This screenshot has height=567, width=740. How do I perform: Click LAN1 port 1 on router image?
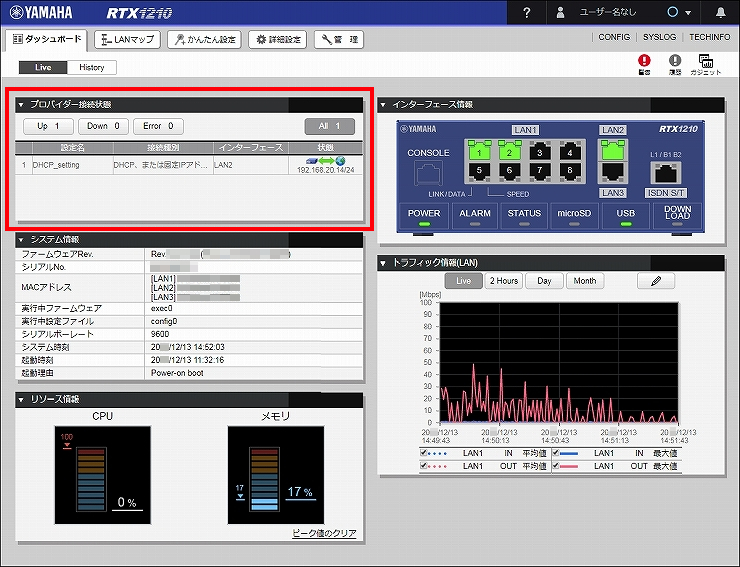click(x=479, y=151)
